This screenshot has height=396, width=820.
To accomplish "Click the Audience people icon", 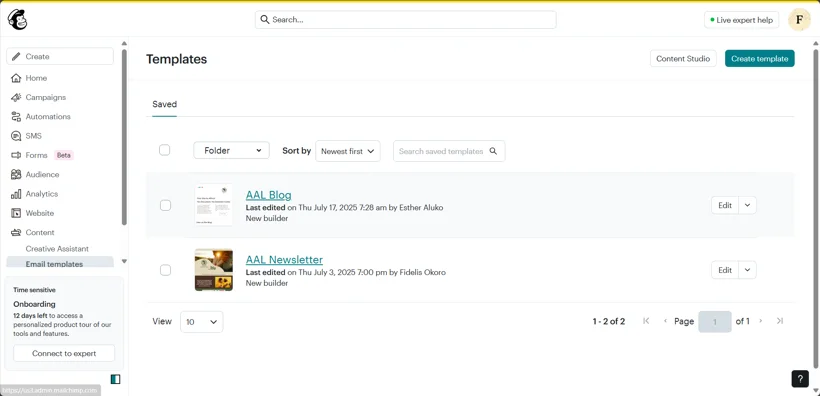I will click(x=16, y=175).
